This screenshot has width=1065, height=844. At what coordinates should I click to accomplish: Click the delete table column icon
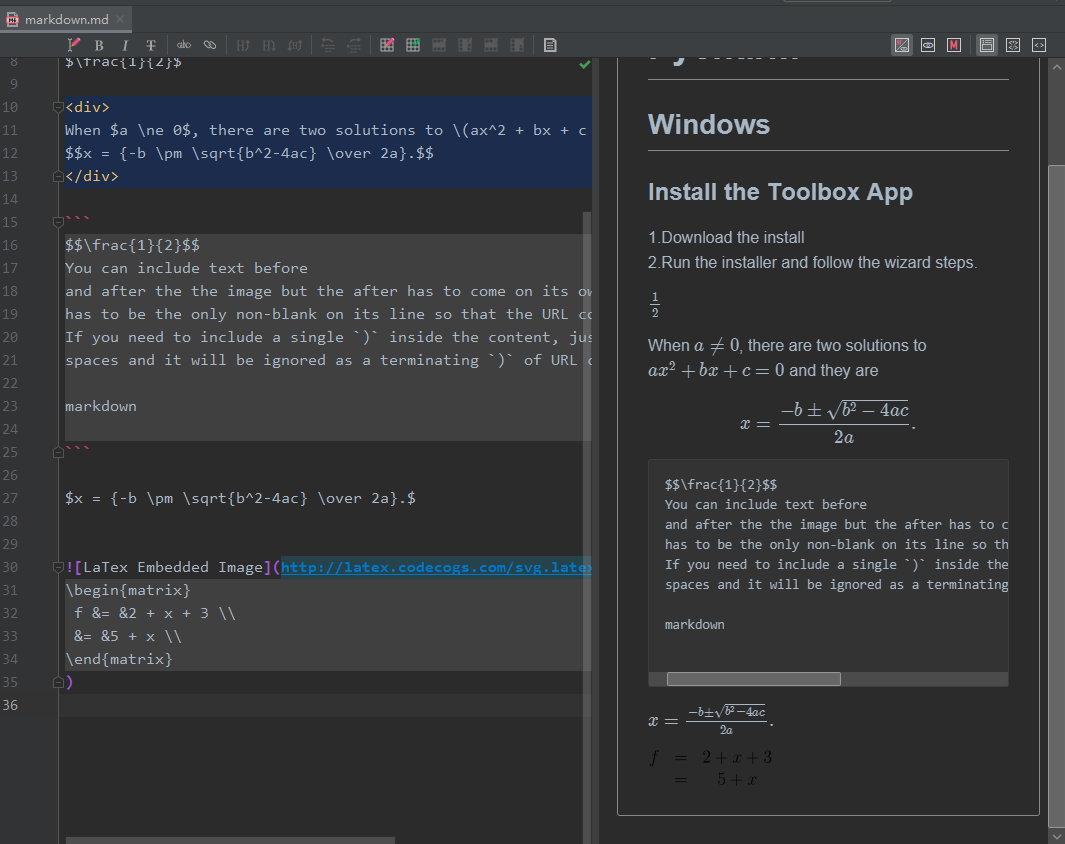(x=517, y=45)
